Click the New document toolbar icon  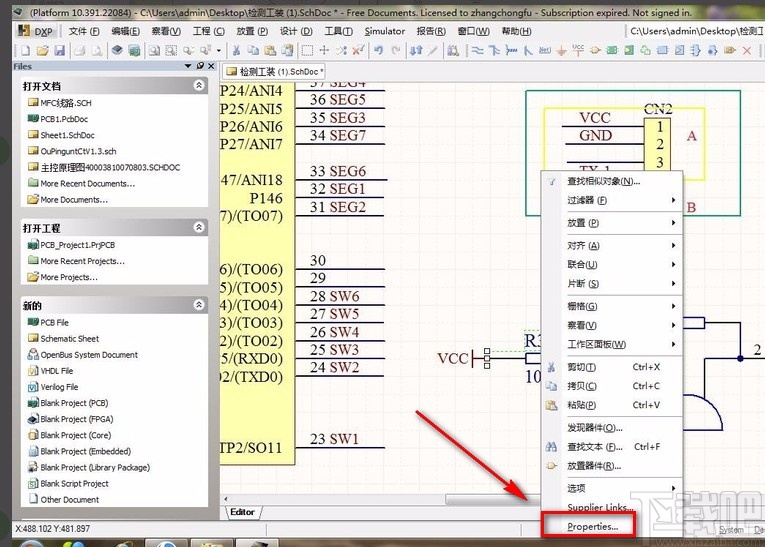tap(25, 50)
